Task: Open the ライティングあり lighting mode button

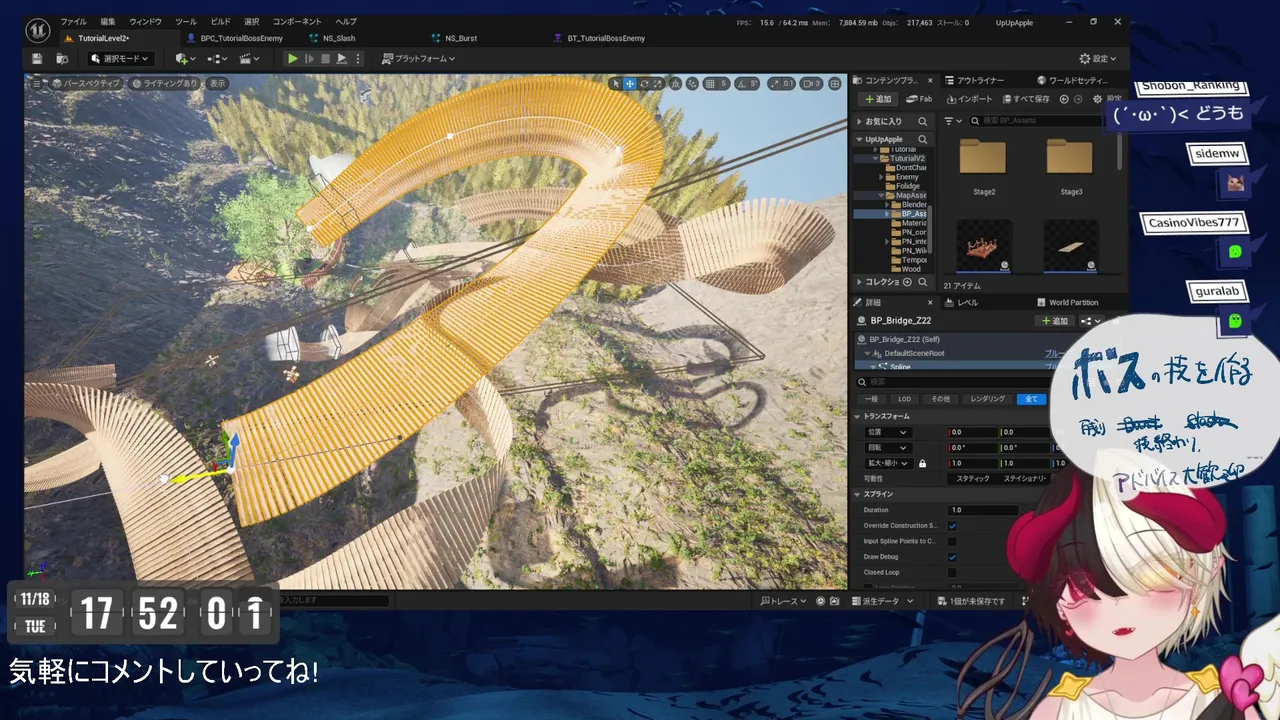Action: click(165, 84)
